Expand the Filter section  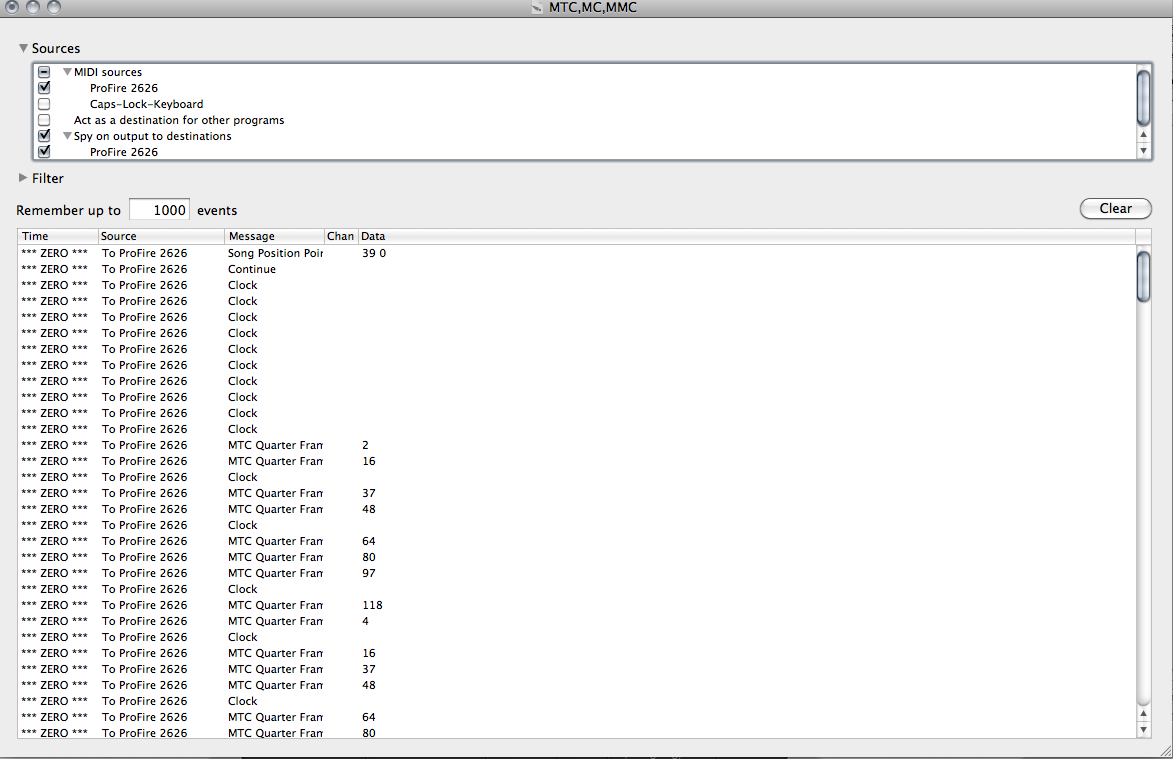click(x=23, y=178)
